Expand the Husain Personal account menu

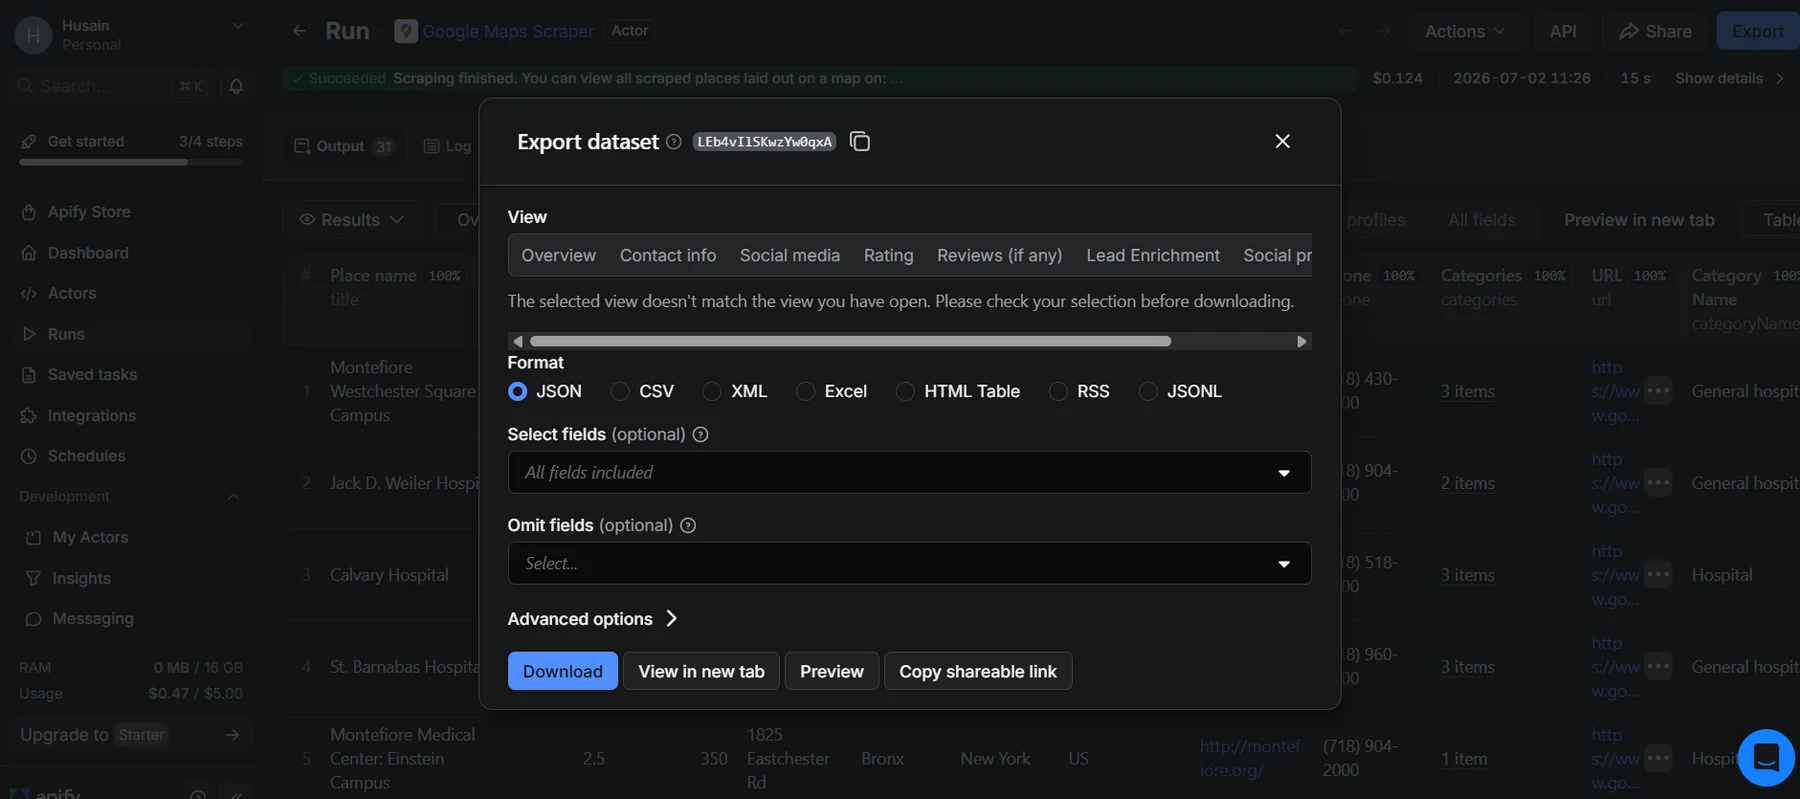[x=238, y=26]
